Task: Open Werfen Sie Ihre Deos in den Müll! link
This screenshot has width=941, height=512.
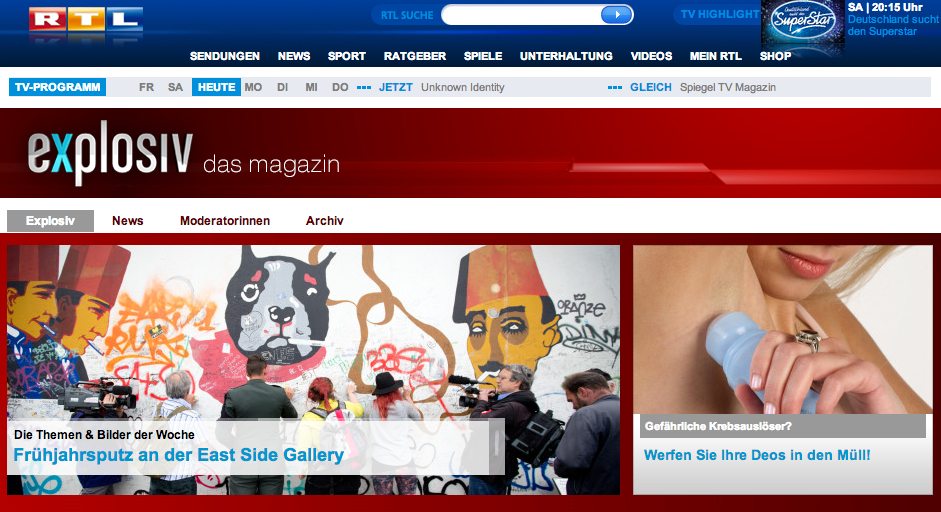Action: pos(757,455)
